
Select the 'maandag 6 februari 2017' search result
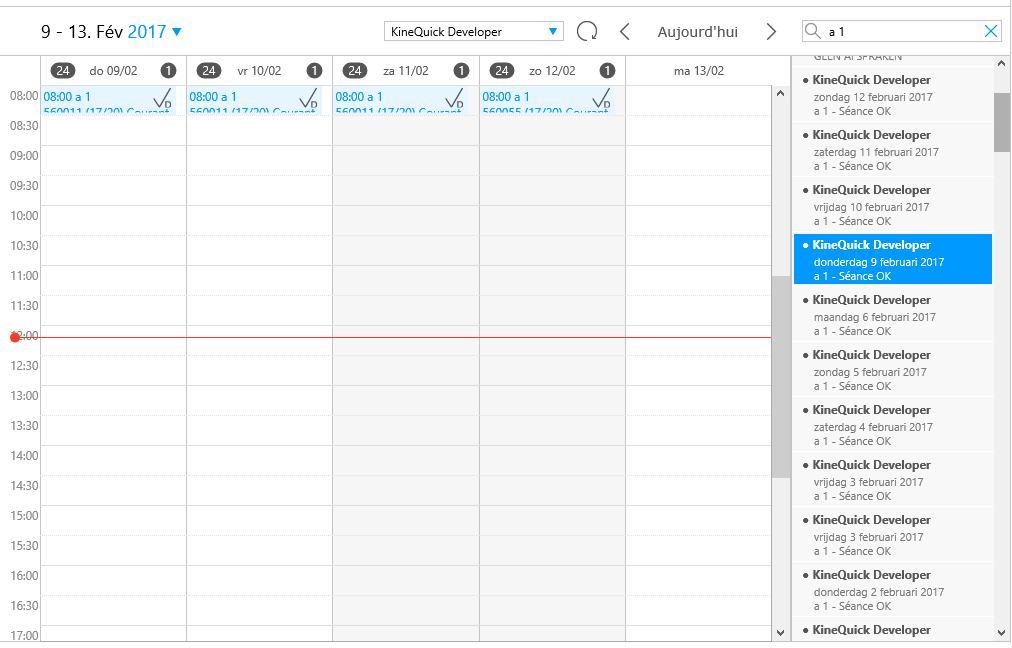point(893,314)
